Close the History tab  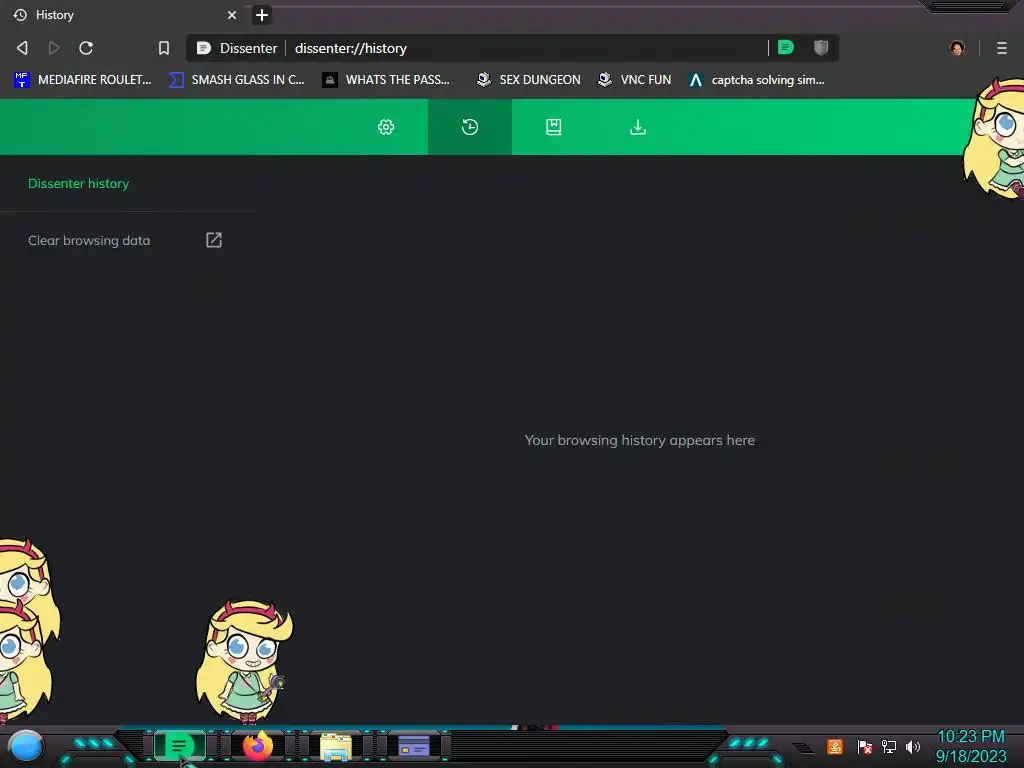pos(231,15)
